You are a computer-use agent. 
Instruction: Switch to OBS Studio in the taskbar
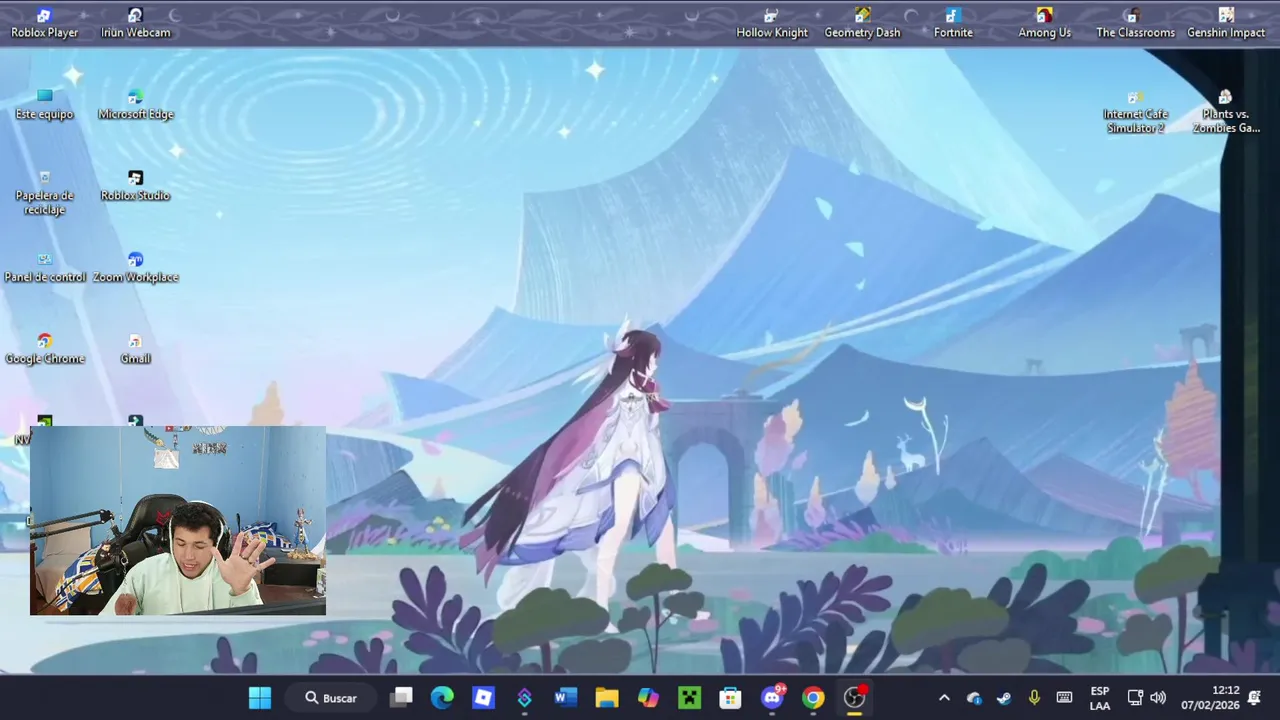coord(854,698)
